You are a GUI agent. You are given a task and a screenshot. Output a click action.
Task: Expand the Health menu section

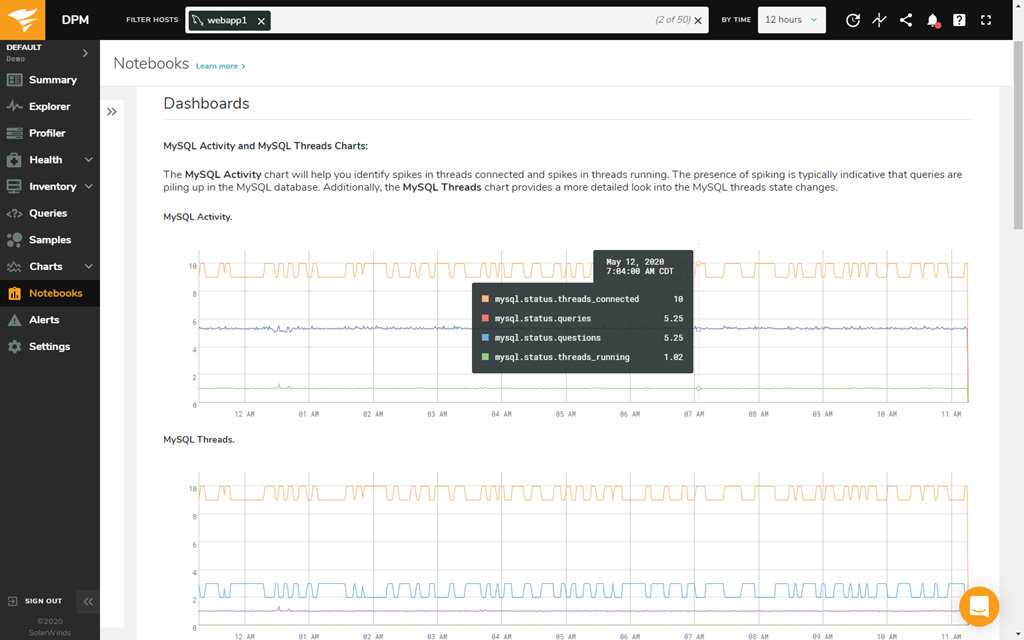tap(88, 160)
